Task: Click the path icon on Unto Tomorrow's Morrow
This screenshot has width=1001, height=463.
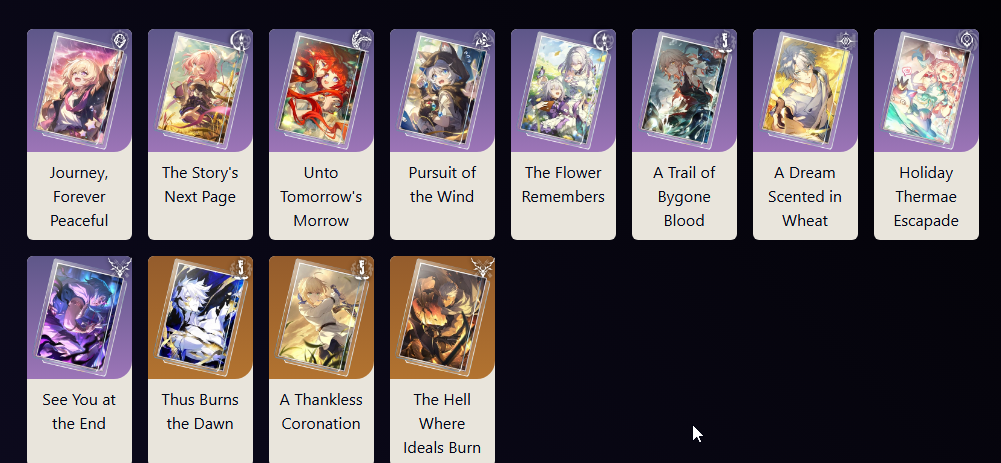Action: pyautogui.click(x=362, y=41)
